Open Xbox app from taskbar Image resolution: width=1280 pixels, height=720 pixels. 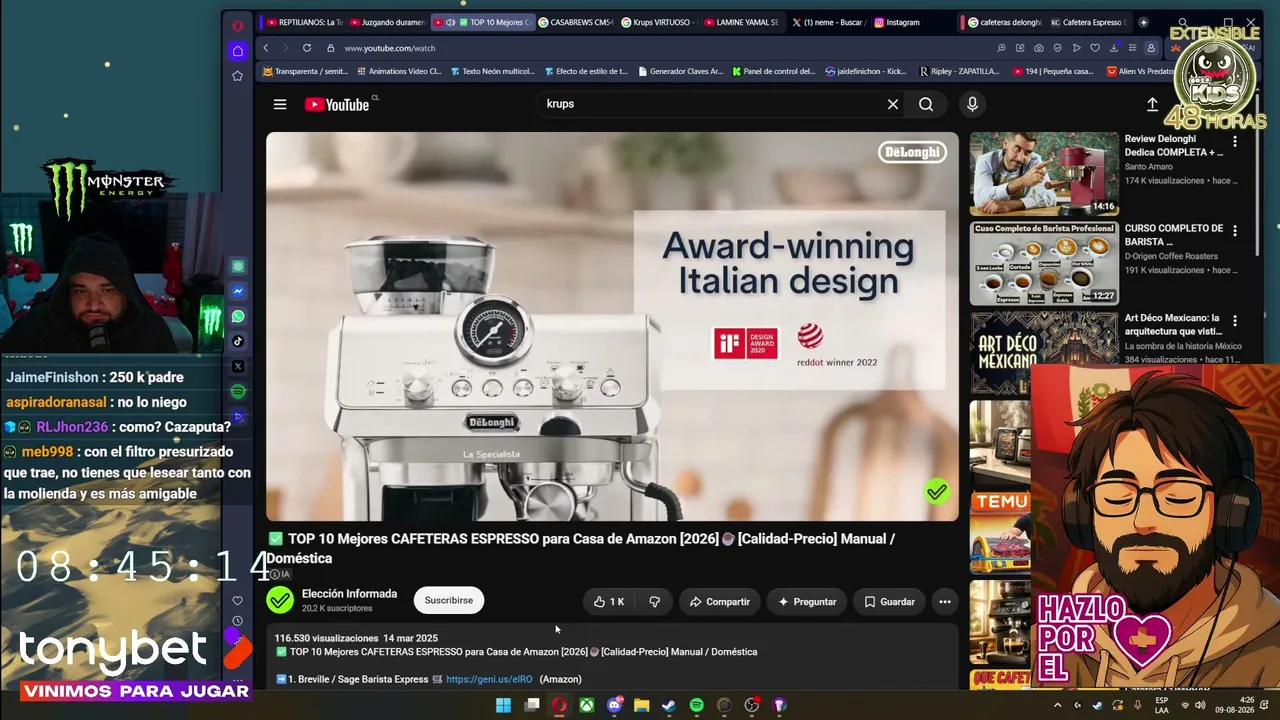pyautogui.click(x=587, y=705)
